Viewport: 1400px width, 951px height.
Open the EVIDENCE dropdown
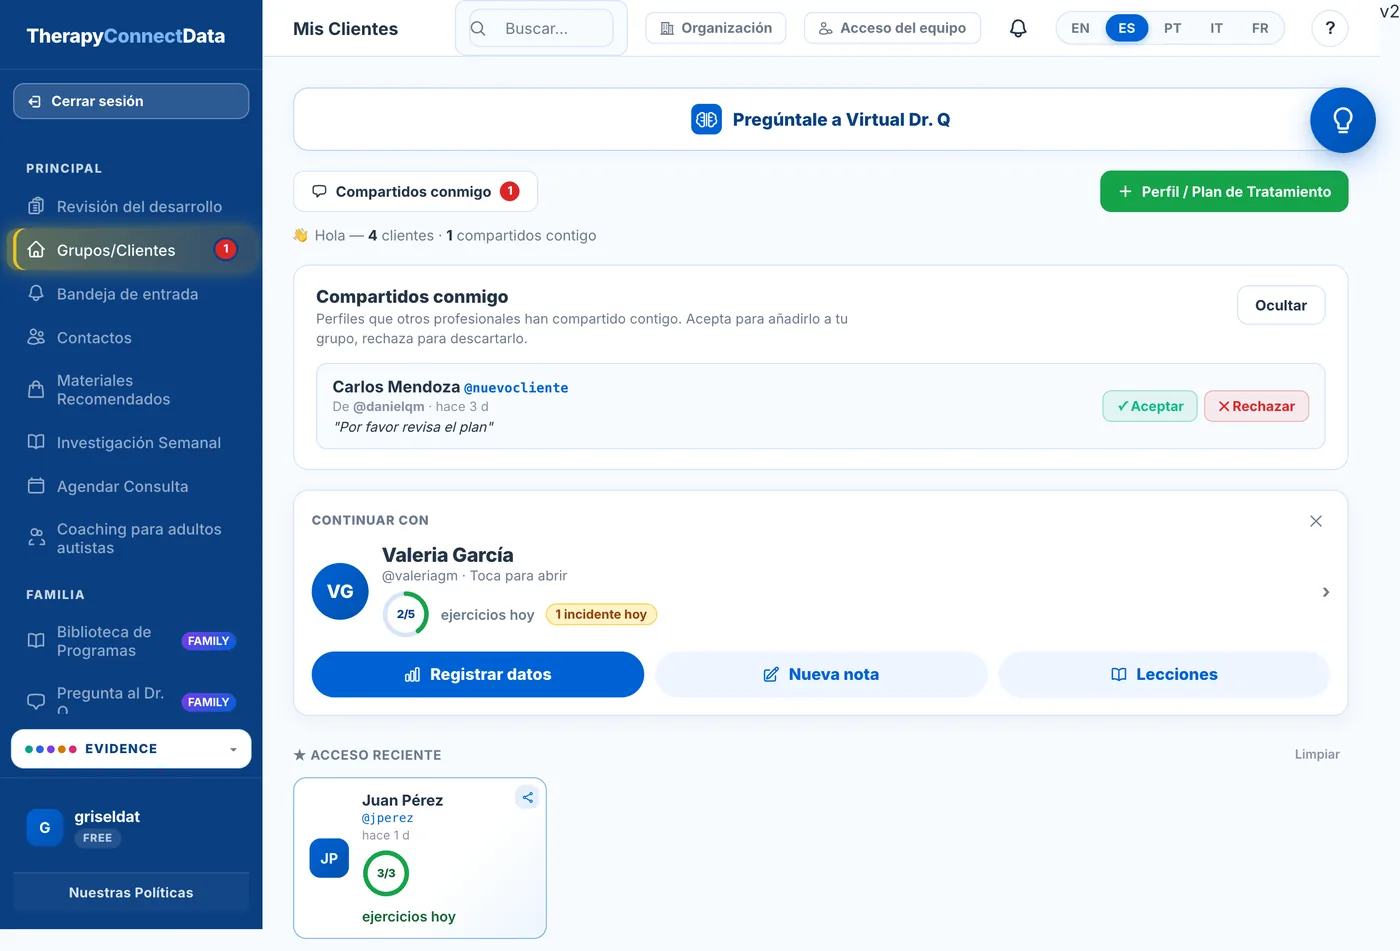point(131,749)
